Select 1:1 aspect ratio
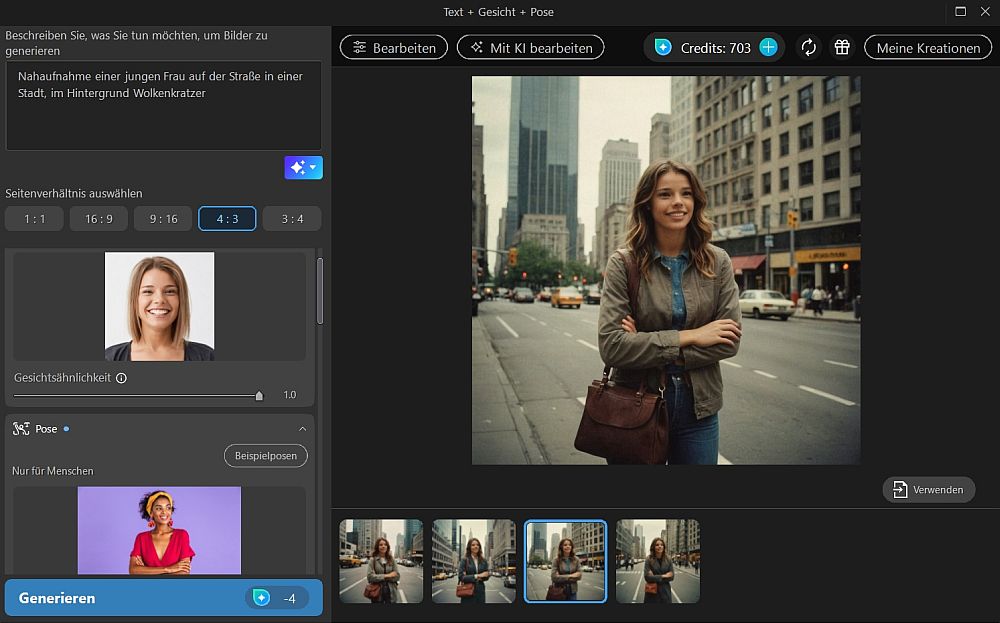Image resolution: width=1000 pixels, height=623 pixels. pos(34,219)
